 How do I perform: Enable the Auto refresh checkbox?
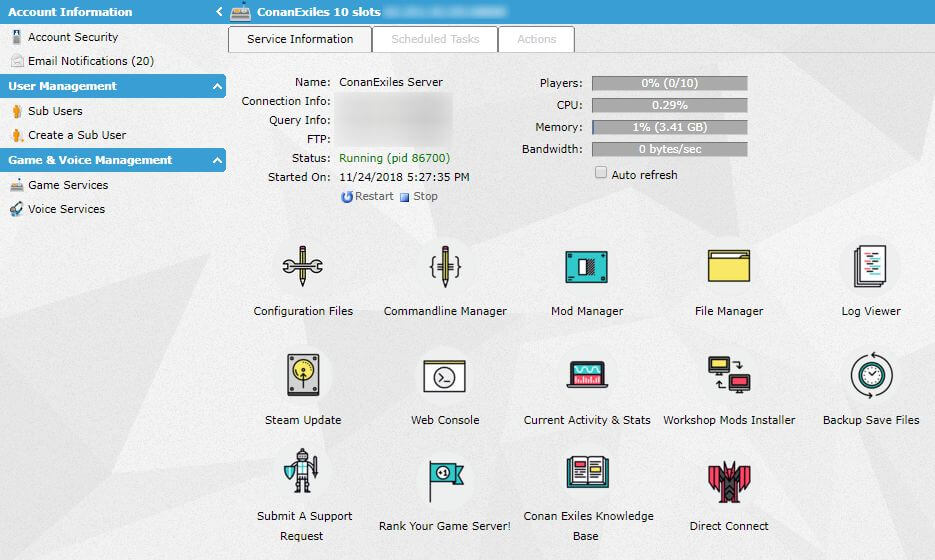click(x=601, y=174)
